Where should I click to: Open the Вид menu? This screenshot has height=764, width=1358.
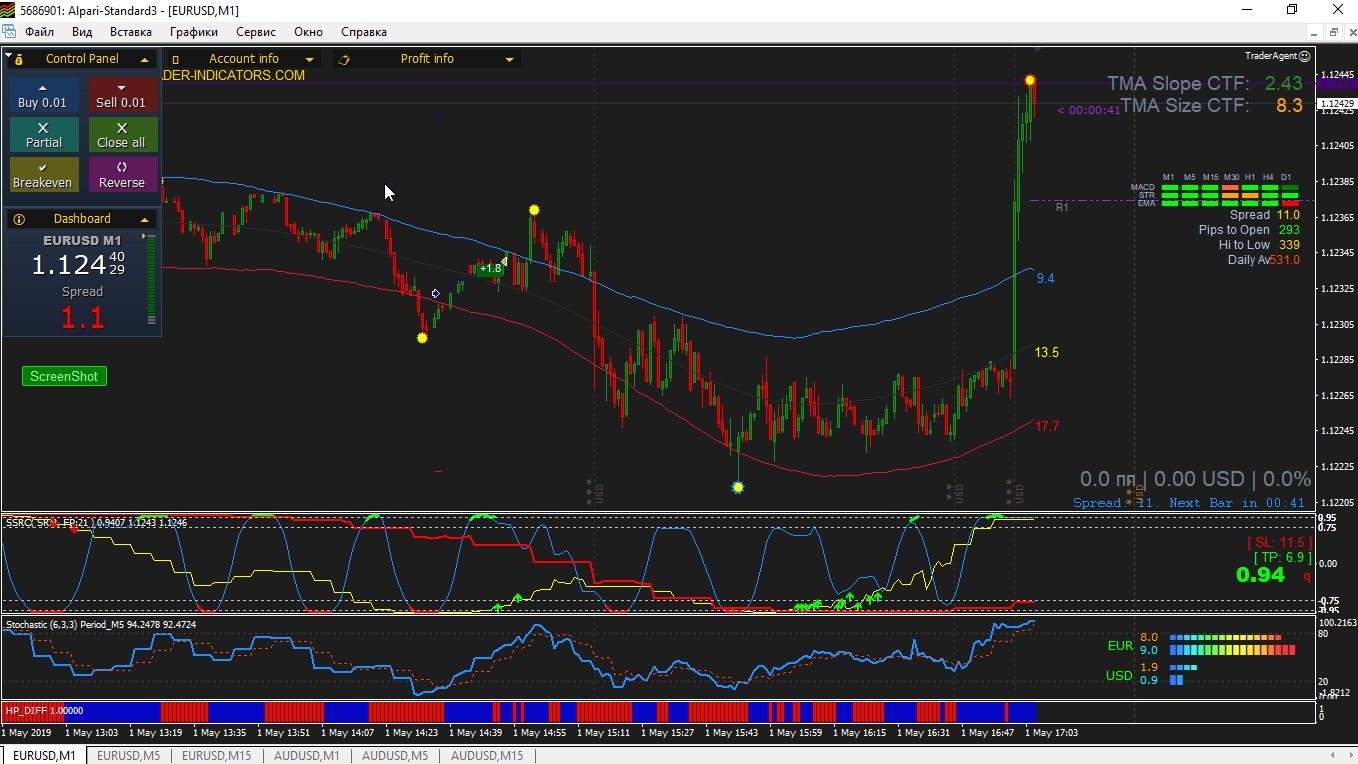coord(82,32)
